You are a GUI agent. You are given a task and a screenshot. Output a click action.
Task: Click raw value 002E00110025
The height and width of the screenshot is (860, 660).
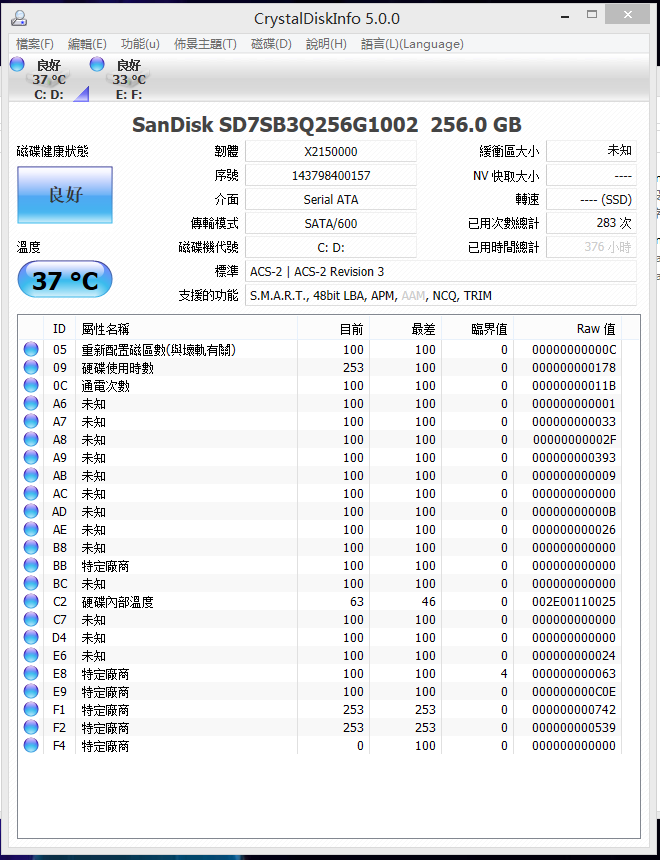(x=574, y=602)
